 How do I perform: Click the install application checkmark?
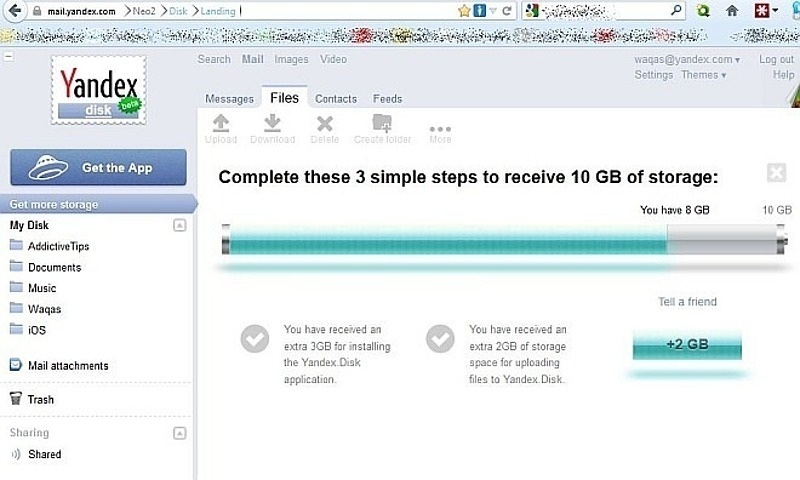tap(255, 339)
